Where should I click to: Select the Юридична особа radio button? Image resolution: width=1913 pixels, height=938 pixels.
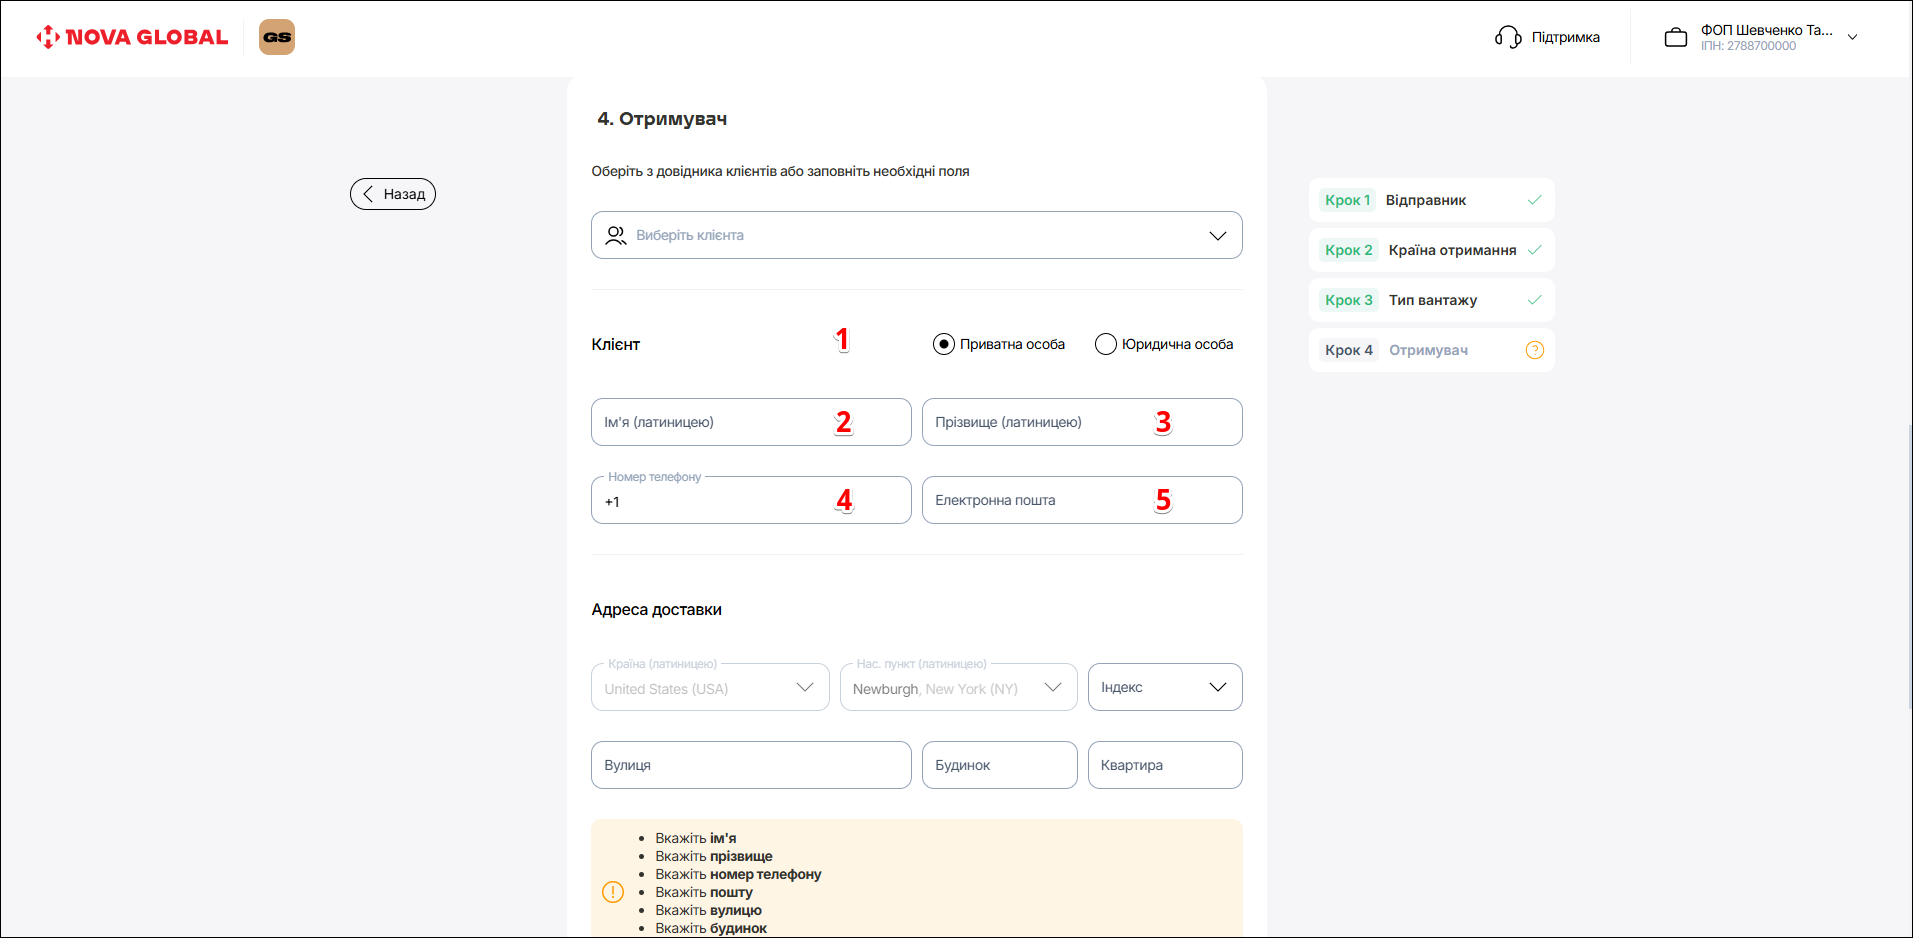(1105, 344)
